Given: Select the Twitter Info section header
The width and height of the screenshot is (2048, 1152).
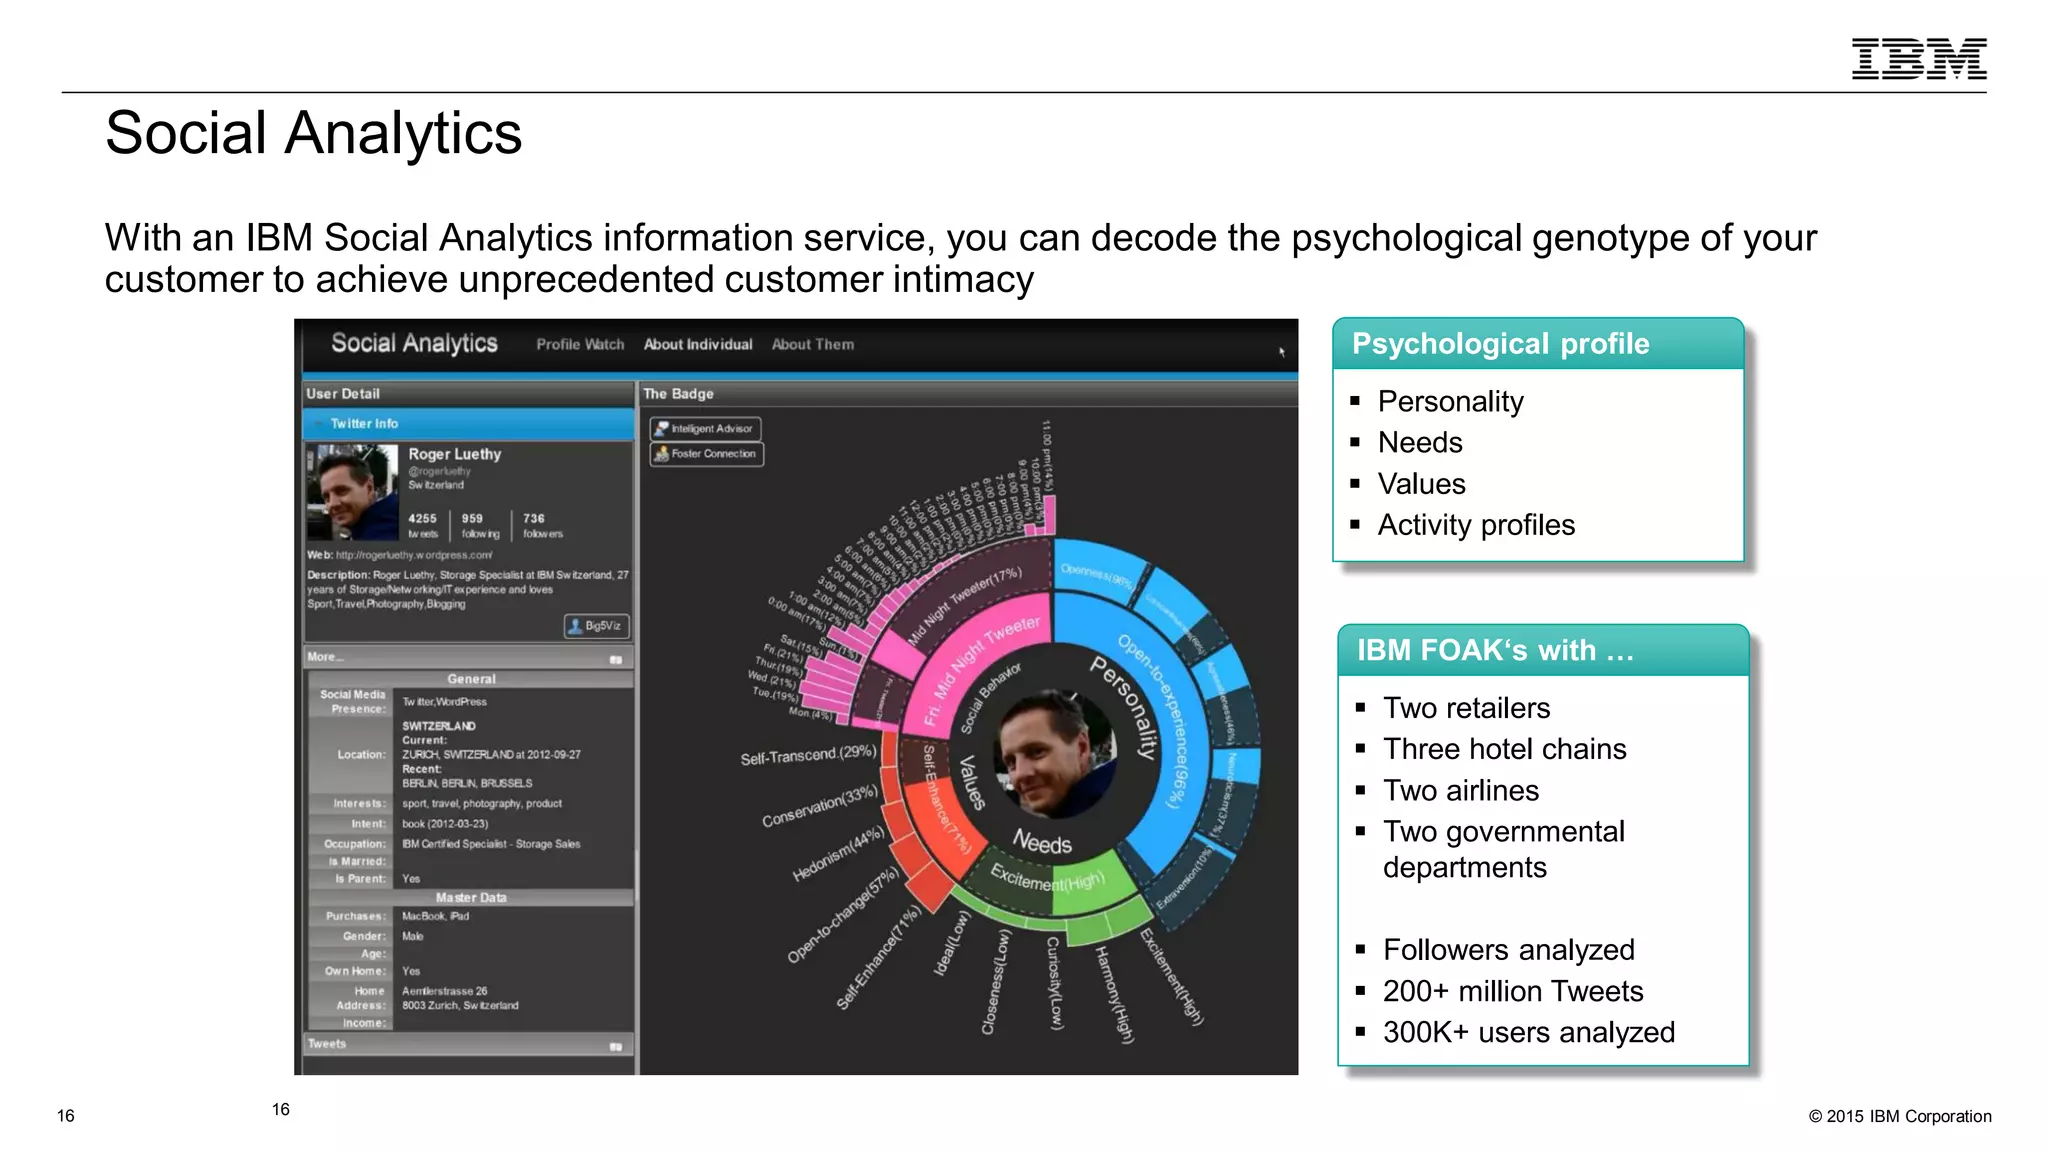Looking at the screenshot, I should point(468,424).
